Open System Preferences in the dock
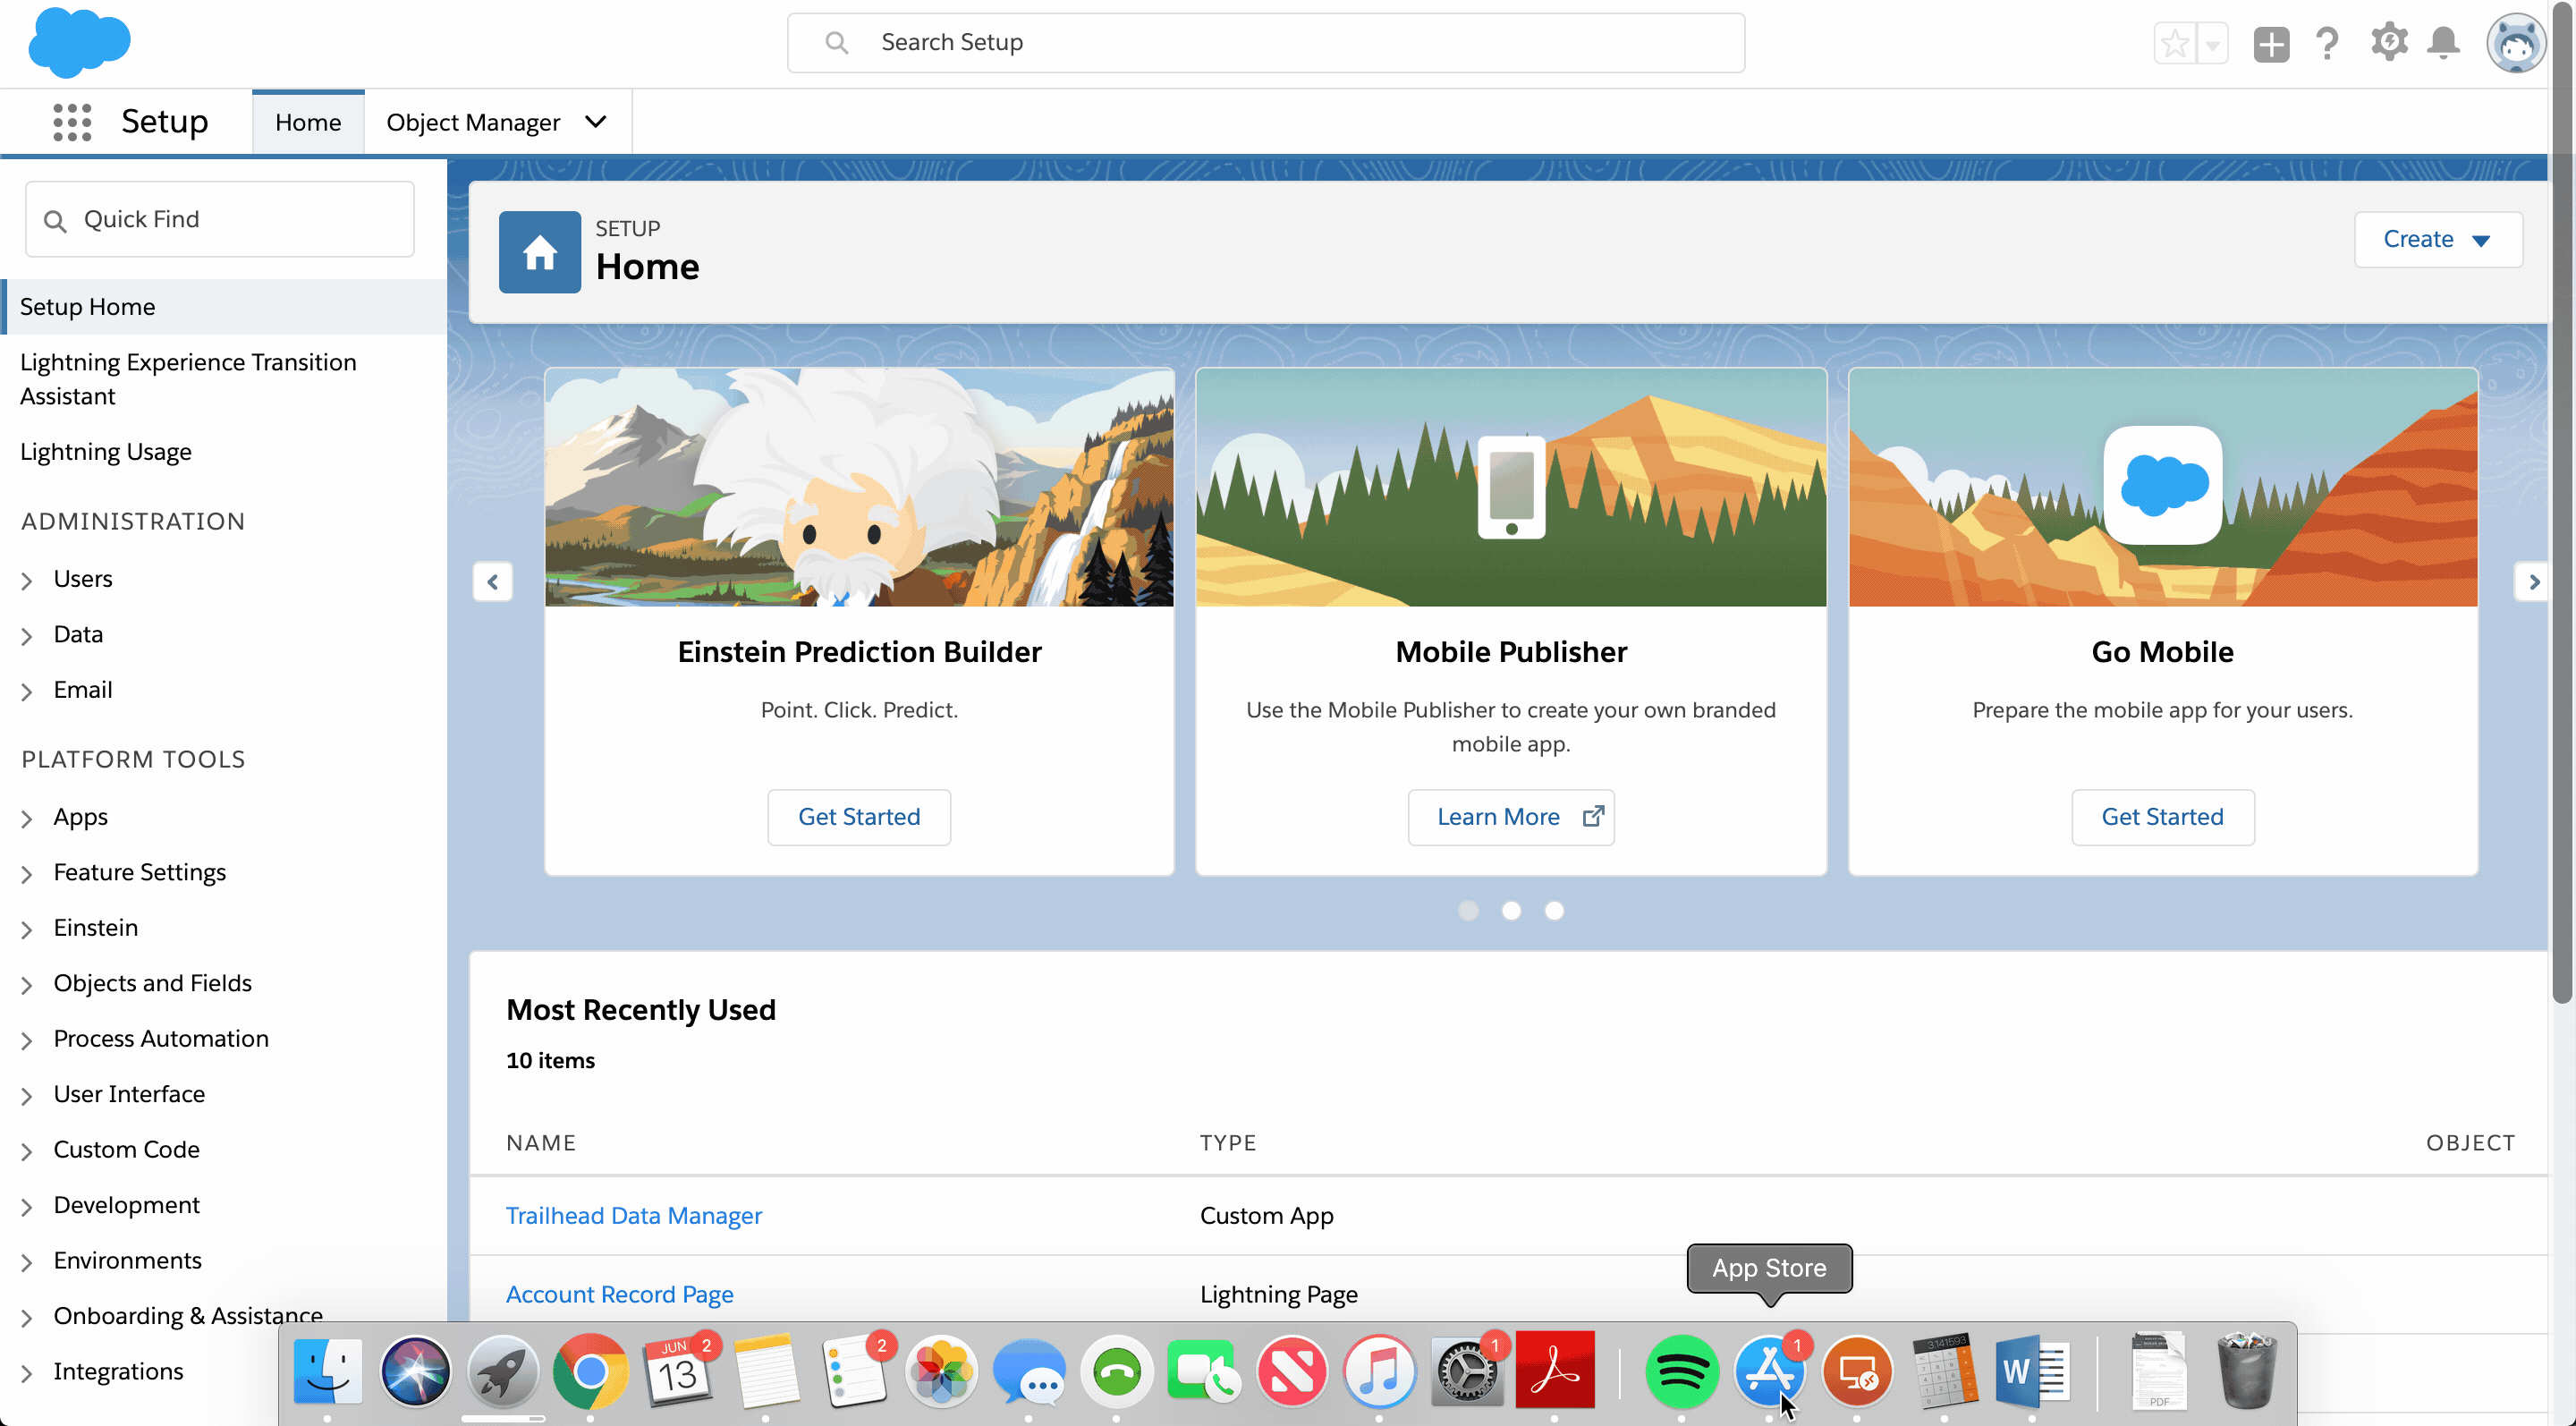Screen dimensions: 2576x1426 point(1466,1371)
